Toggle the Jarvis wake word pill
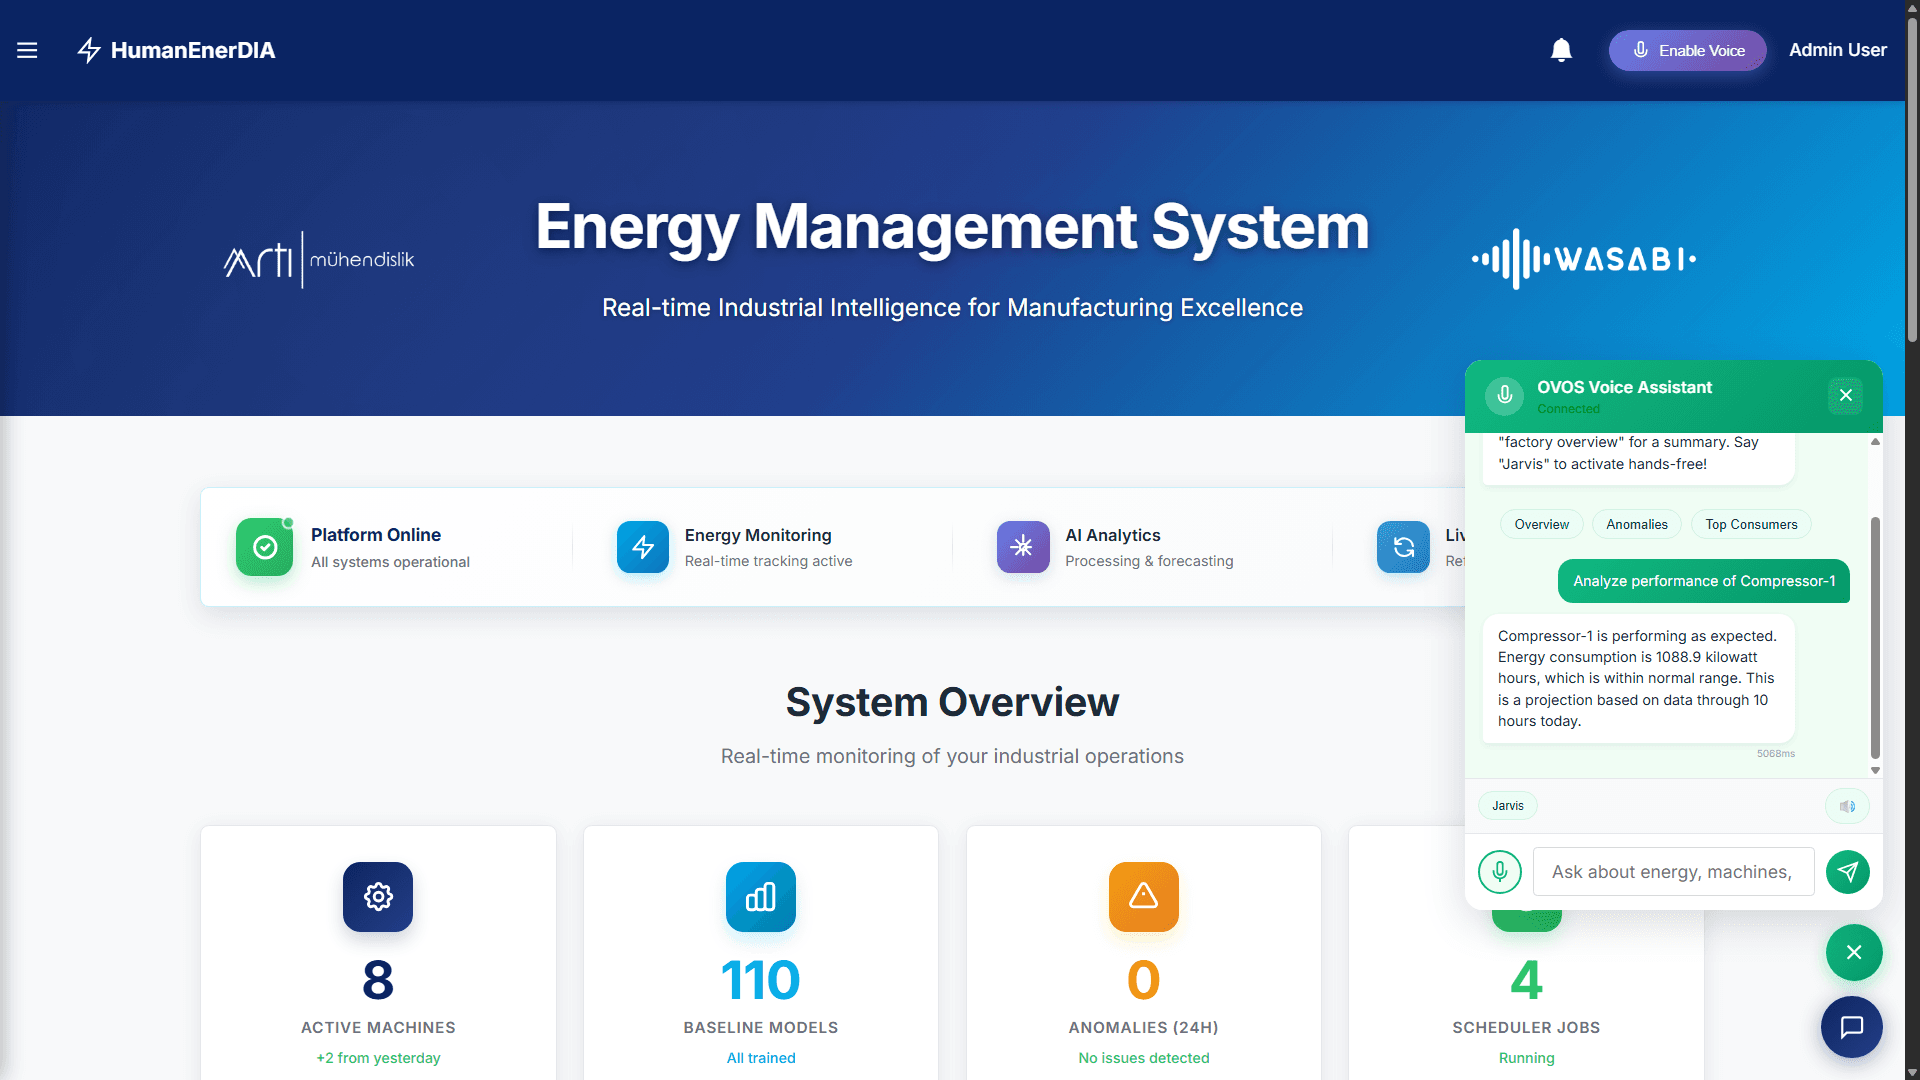 1507,805
